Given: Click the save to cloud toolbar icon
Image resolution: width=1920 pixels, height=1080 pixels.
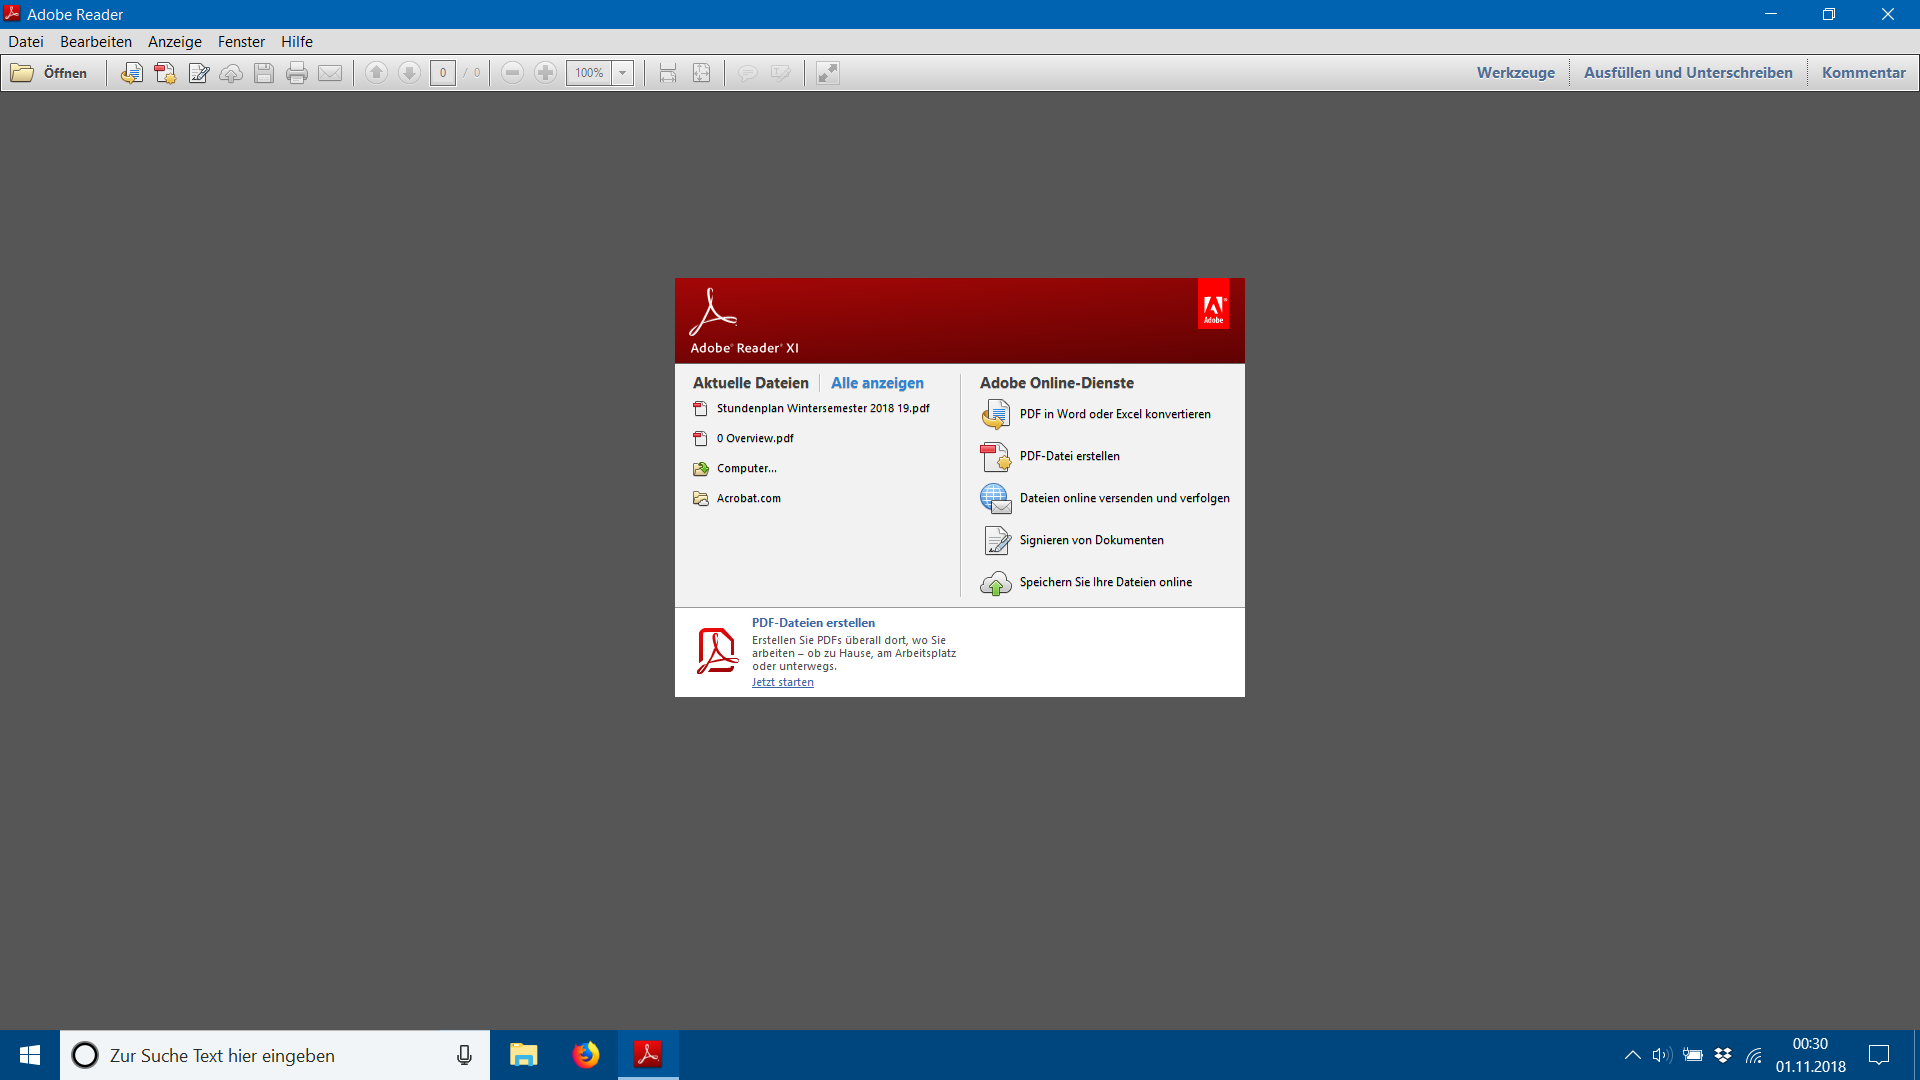Looking at the screenshot, I should pyautogui.click(x=231, y=73).
